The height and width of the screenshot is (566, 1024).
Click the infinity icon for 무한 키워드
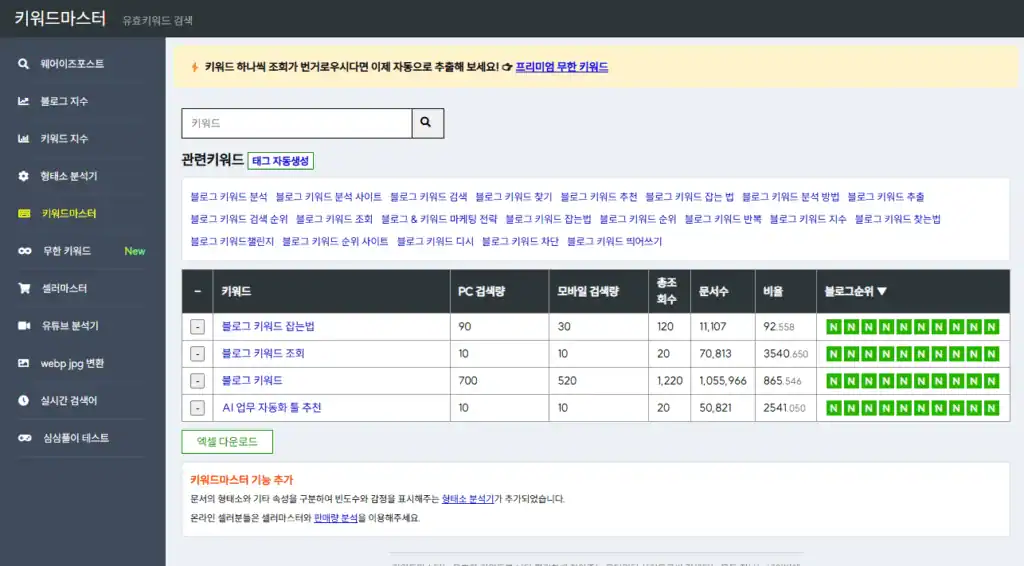point(23,251)
